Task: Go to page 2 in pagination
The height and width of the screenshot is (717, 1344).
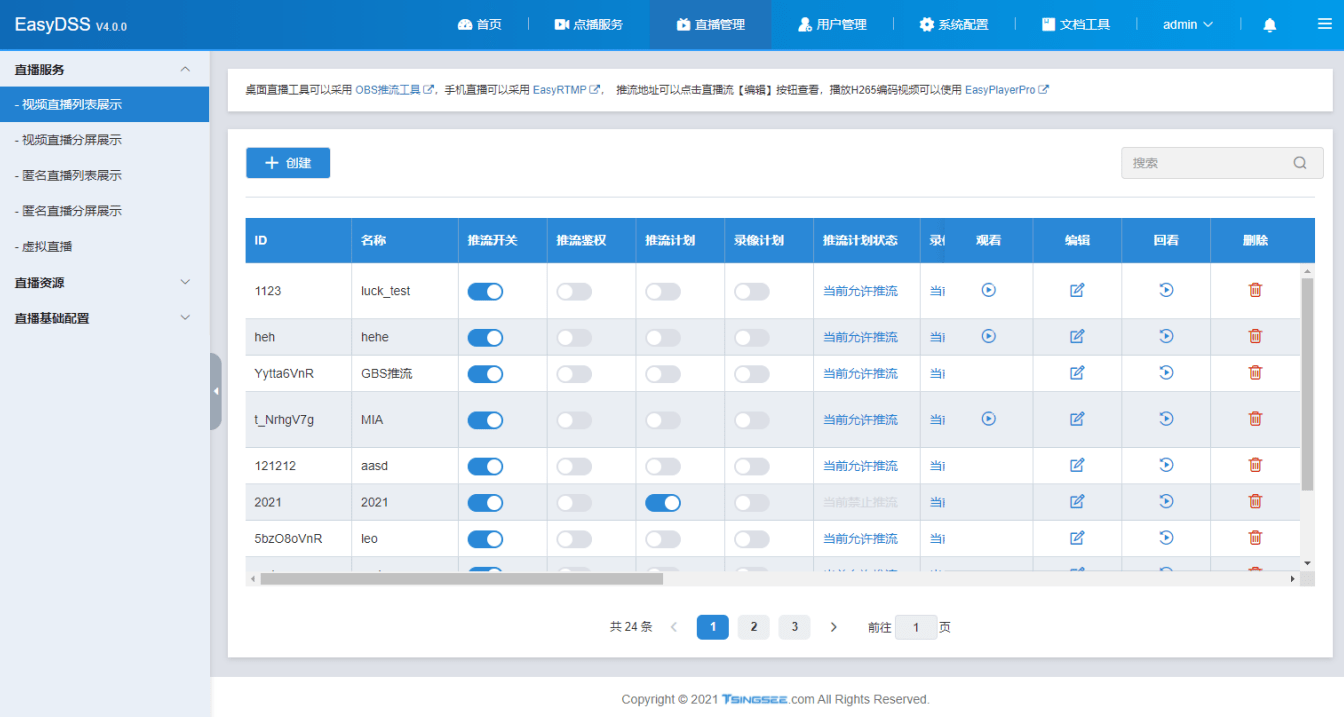Action: pyautogui.click(x=754, y=627)
